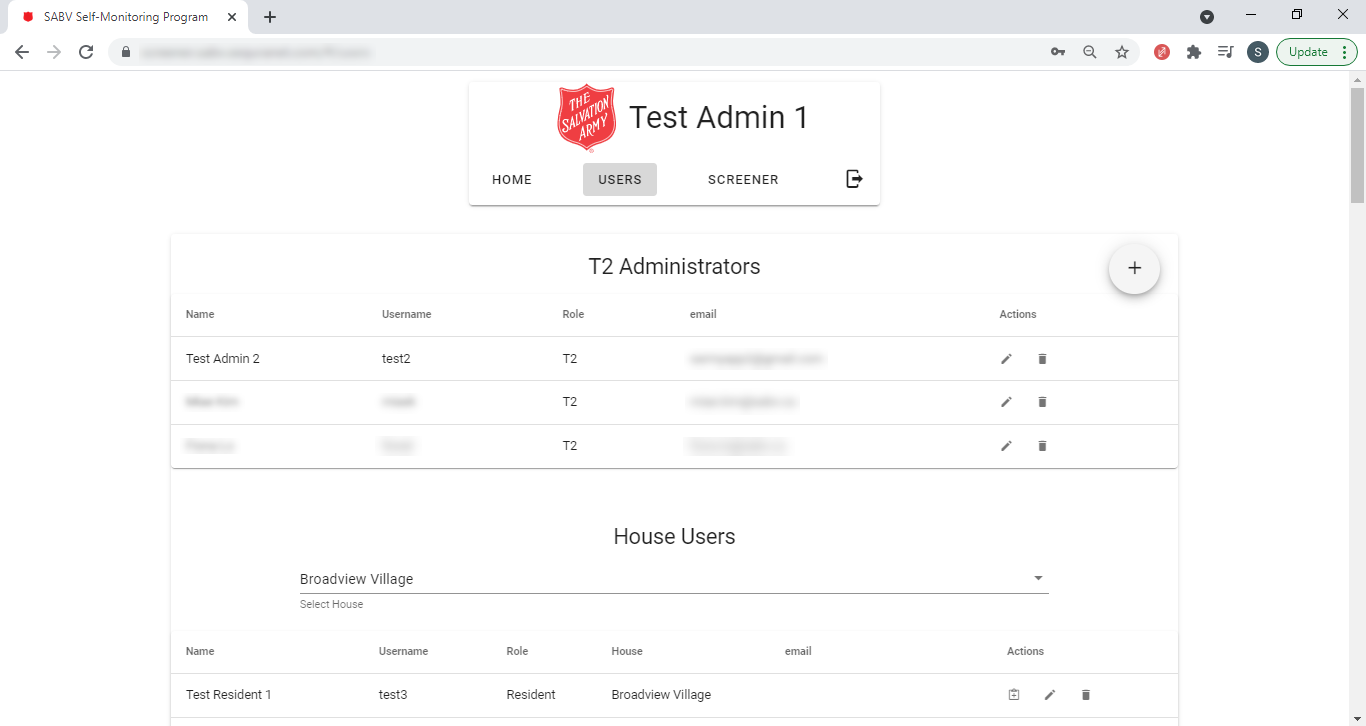Click the 'Resident' role cell
This screenshot has width=1366, height=726.
(x=531, y=695)
